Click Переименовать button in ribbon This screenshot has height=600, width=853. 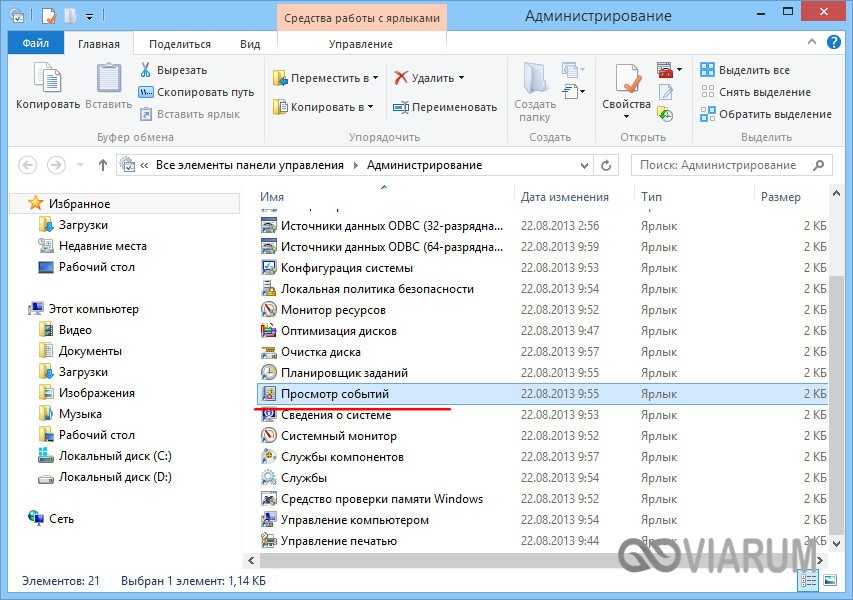[445, 107]
